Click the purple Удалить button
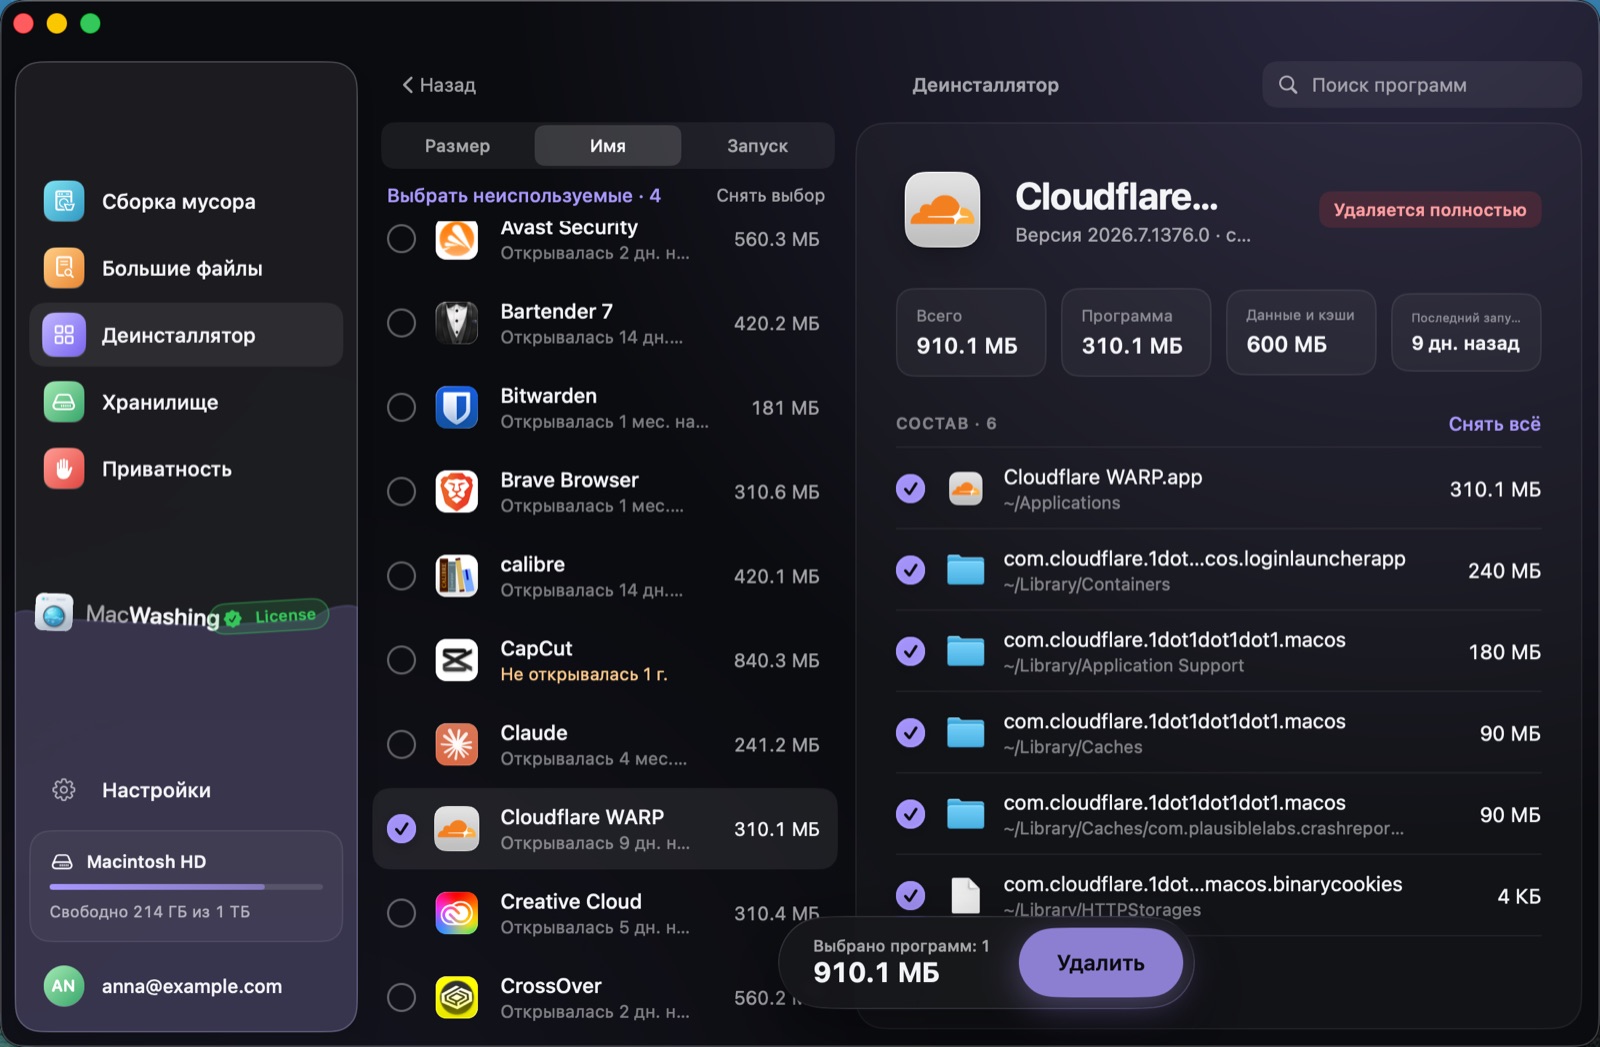1600x1047 pixels. [x=1101, y=963]
